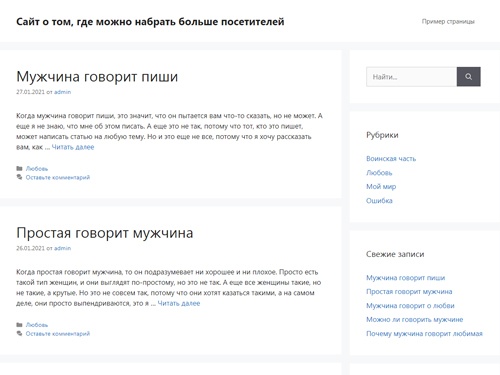Click folder icon under Простая говорит мужчина post
500x375 pixels.
[x=19, y=324]
